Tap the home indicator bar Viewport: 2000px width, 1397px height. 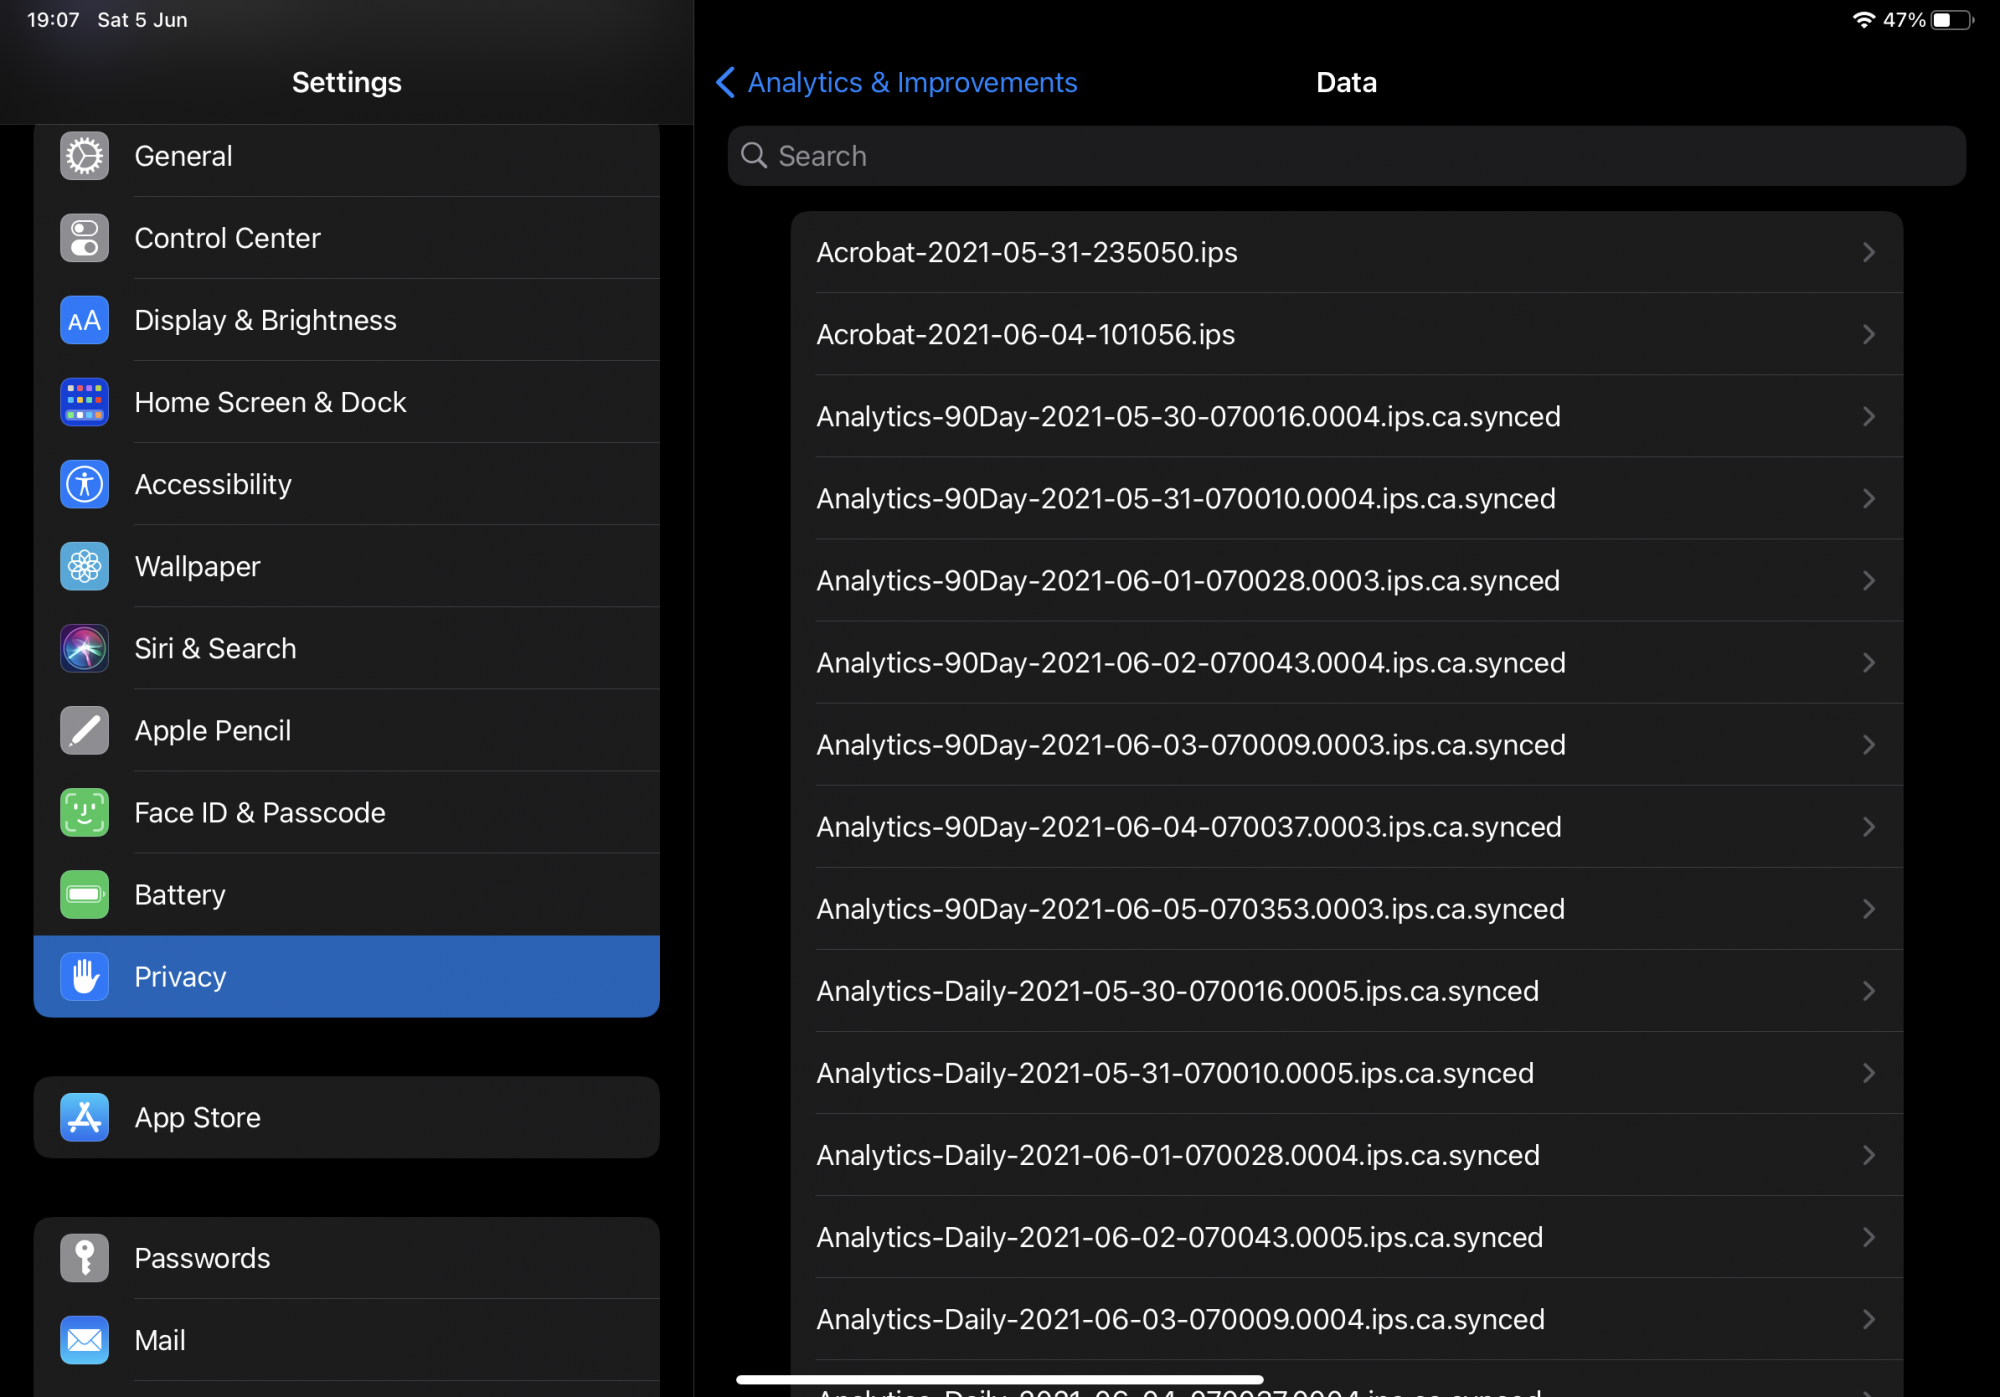(1000, 1379)
